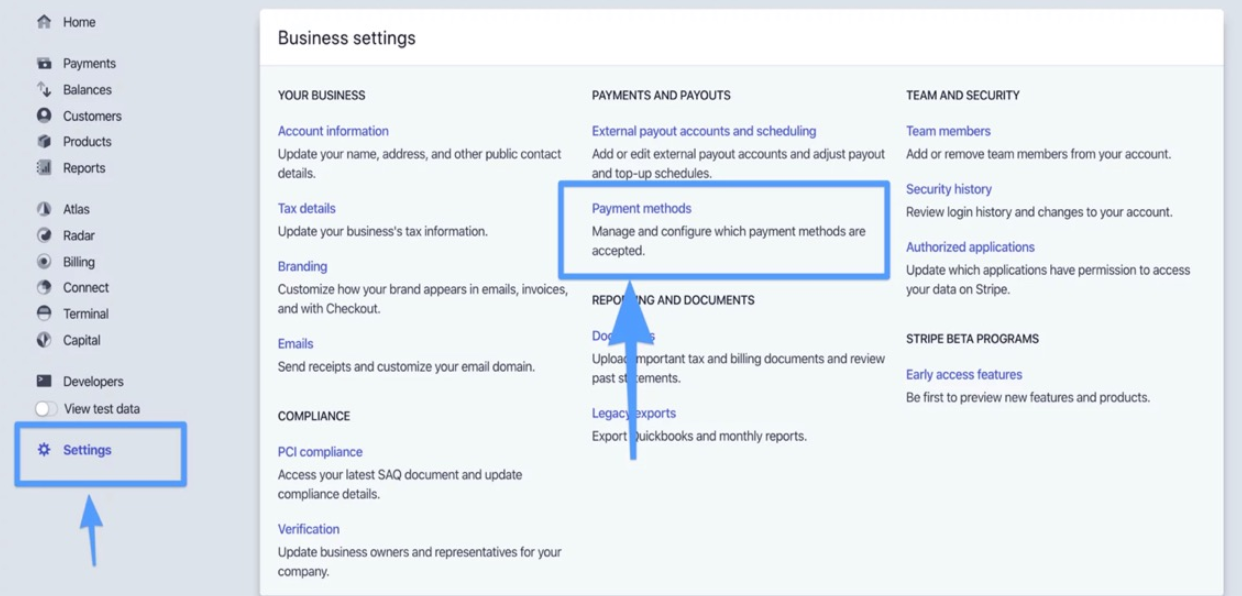Screen dimensions: 1242x596
Task: View the Security history link
Action: pyautogui.click(x=949, y=189)
